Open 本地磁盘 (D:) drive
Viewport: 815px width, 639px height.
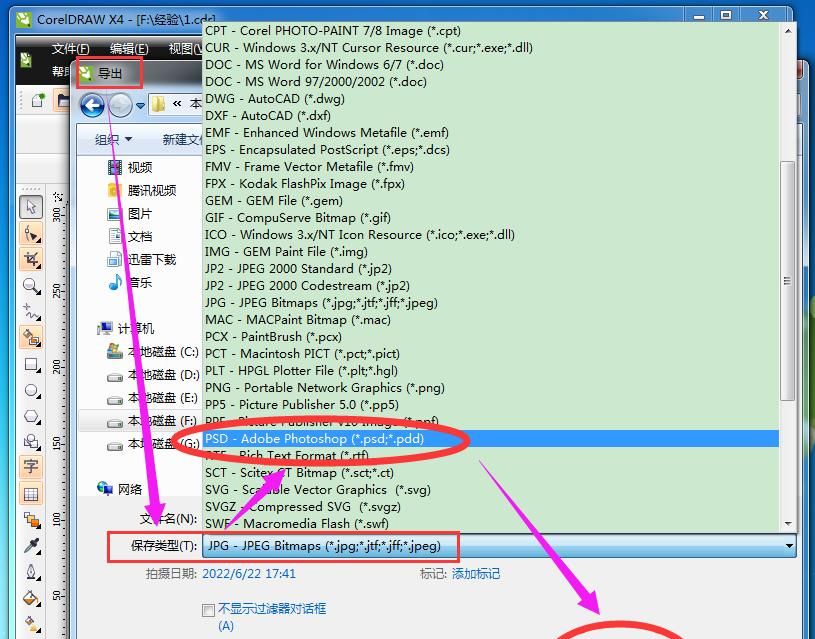153,375
